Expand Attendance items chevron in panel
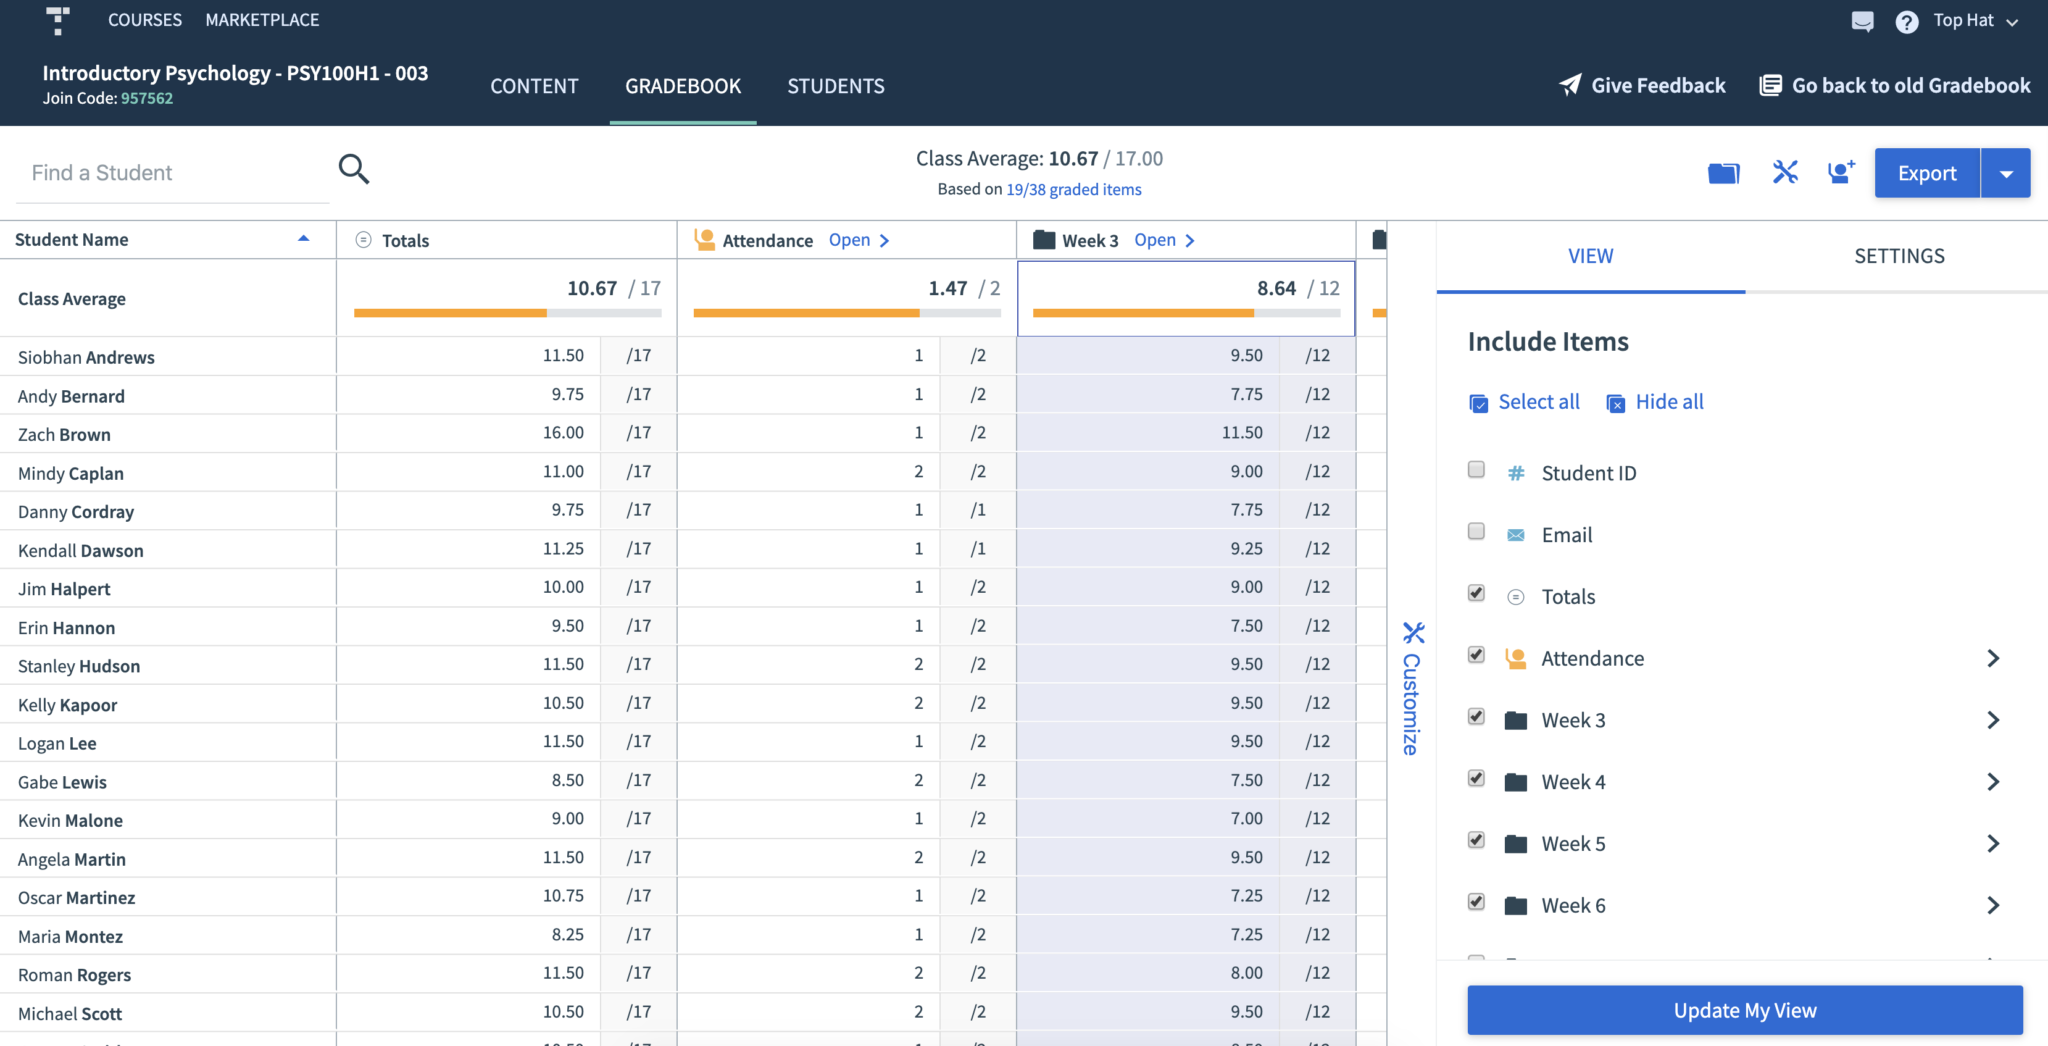 [x=1993, y=658]
